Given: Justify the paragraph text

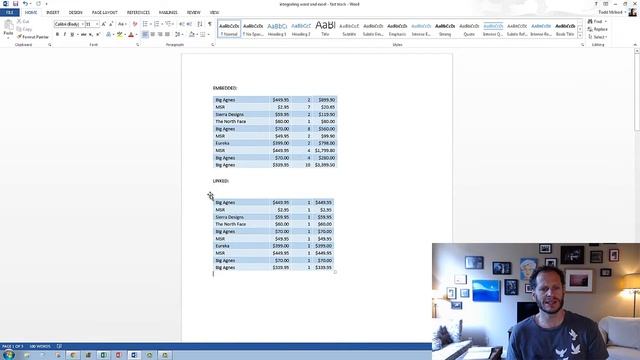Looking at the screenshot, I should 167,35.
